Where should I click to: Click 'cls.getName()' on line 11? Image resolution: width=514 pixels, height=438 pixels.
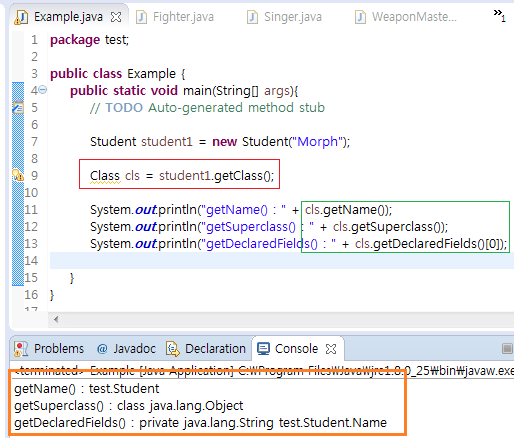[345, 209]
